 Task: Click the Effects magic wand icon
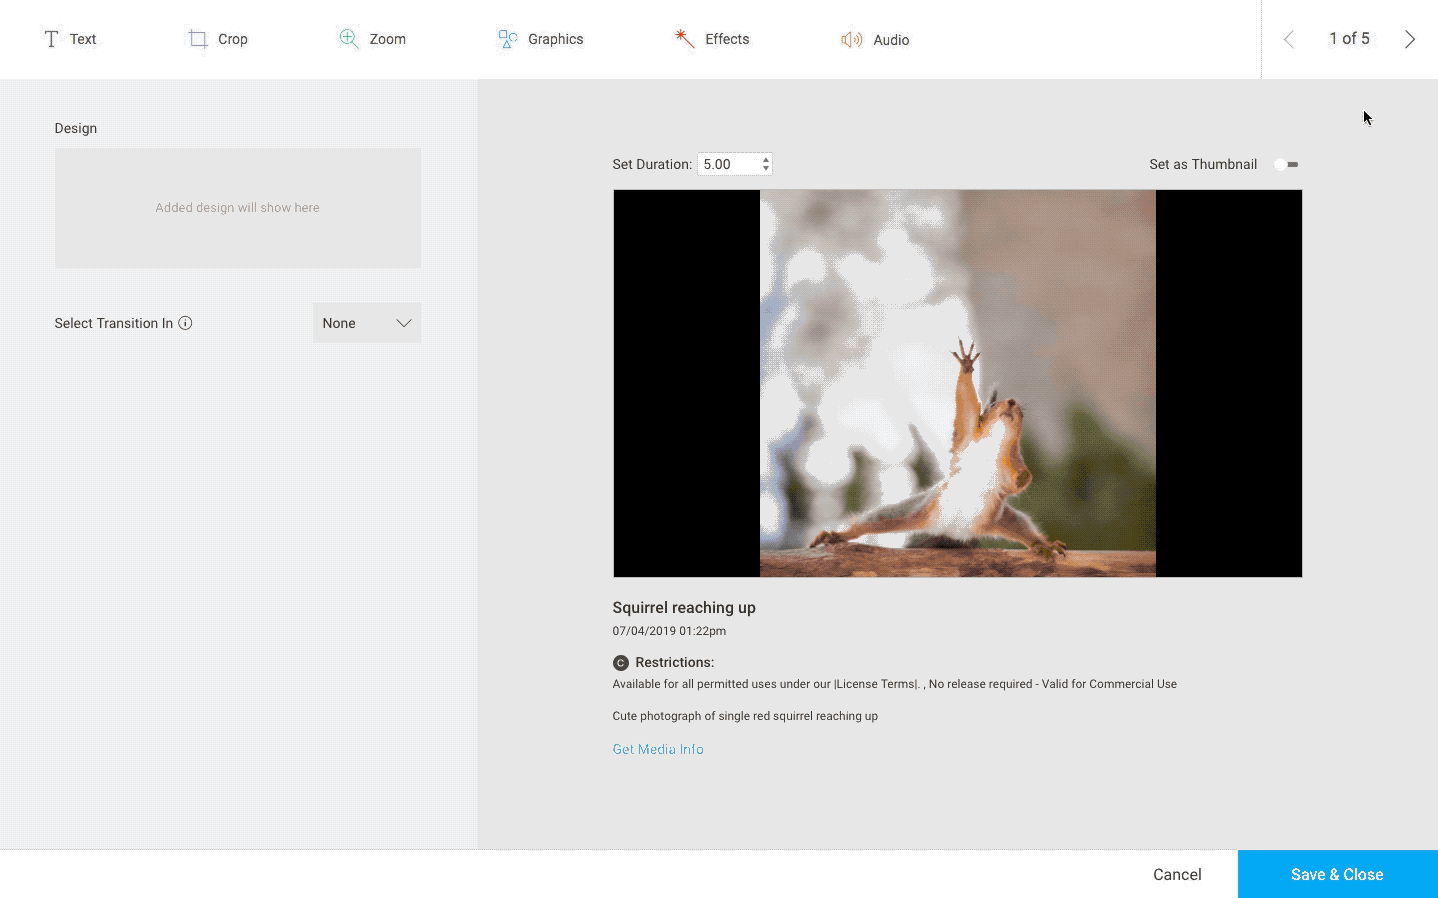click(x=685, y=39)
